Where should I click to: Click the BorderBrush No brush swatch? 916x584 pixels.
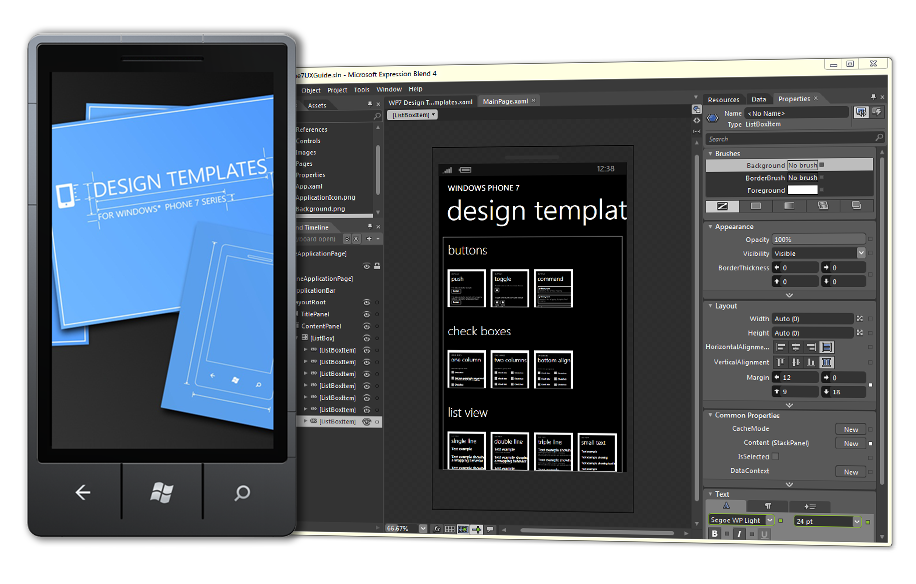click(803, 178)
